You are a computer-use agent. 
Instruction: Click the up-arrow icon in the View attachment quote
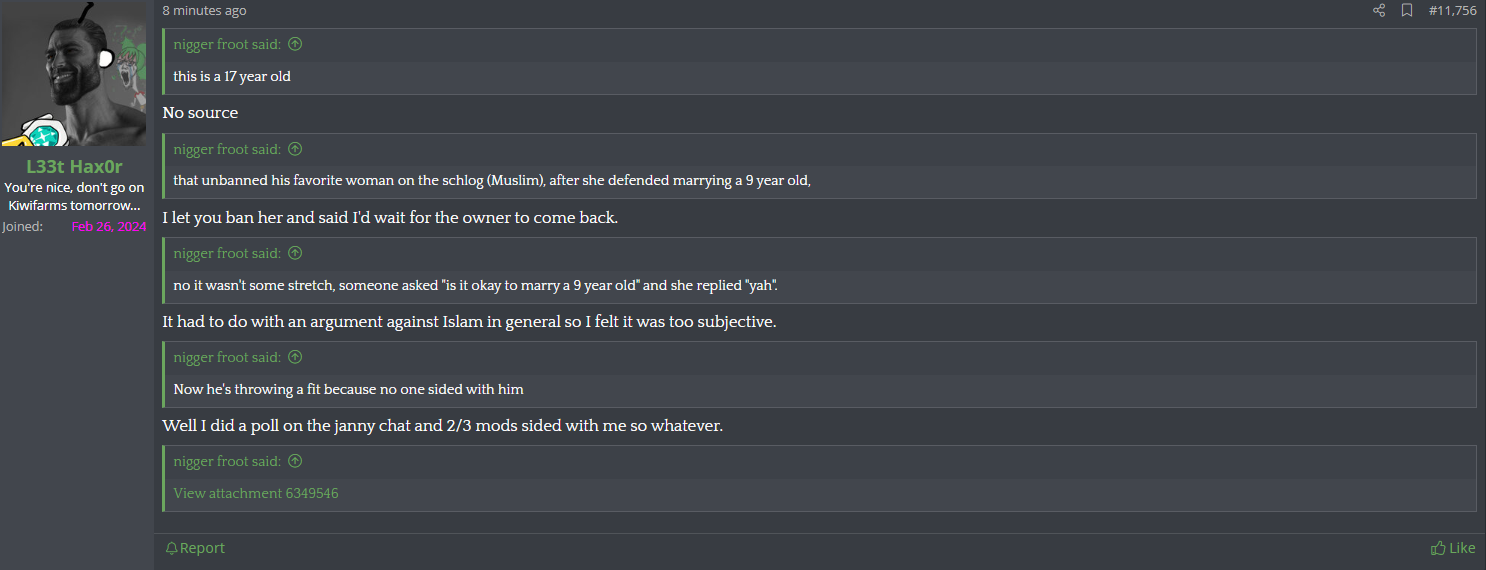pos(295,461)
